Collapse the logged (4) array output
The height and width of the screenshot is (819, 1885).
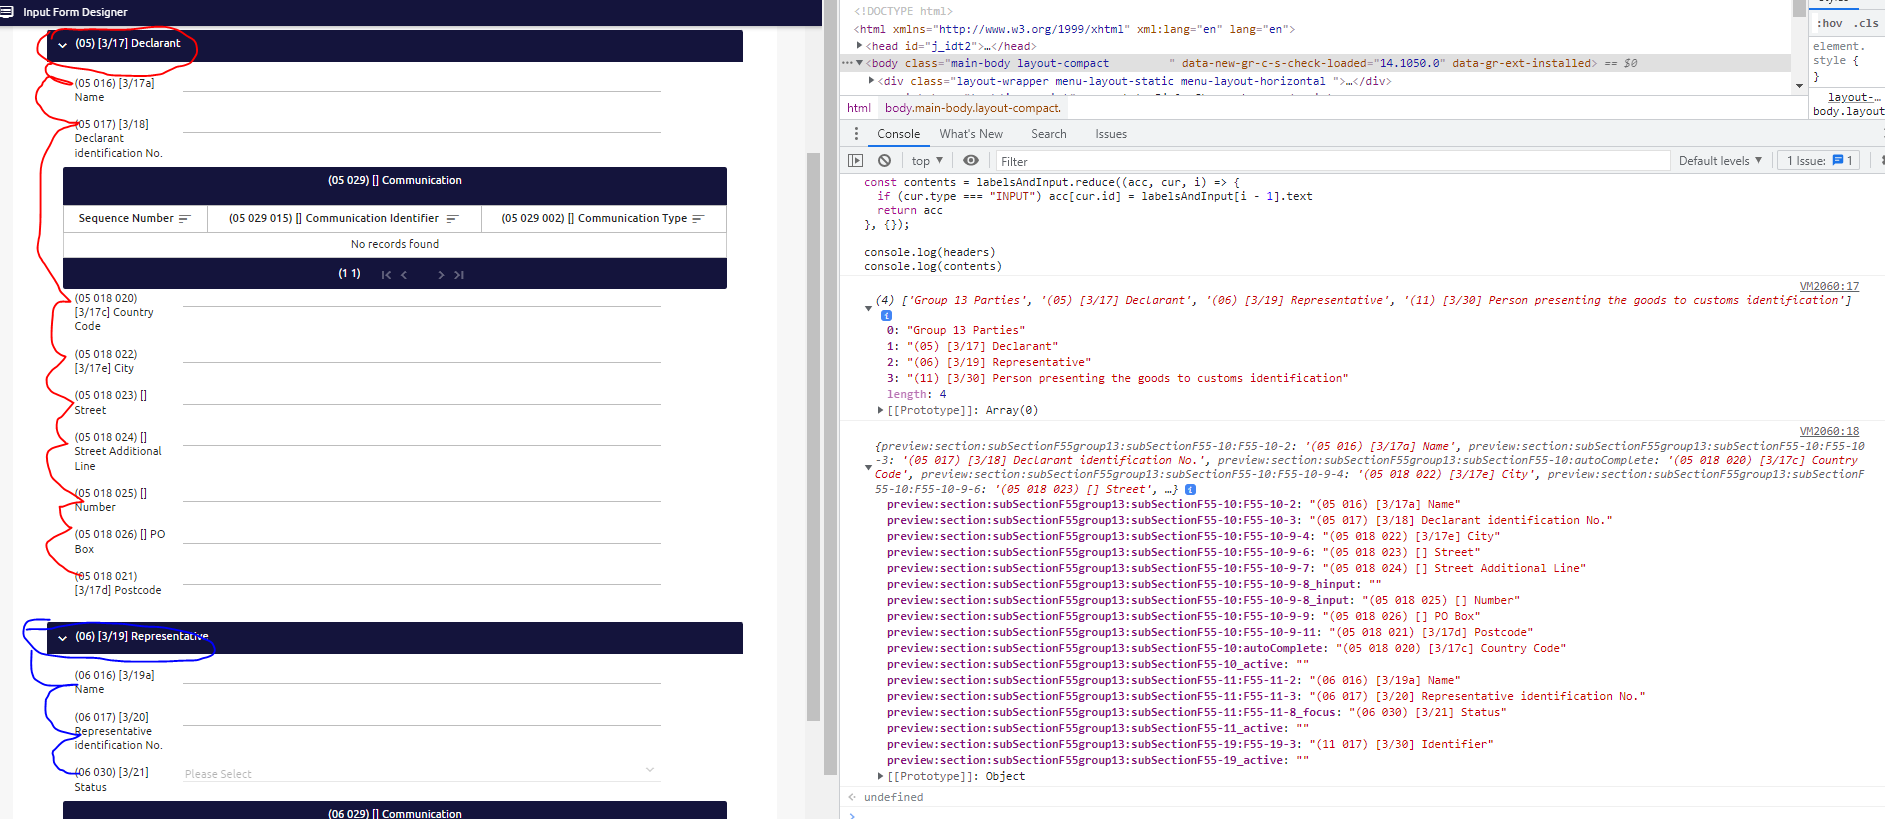[868, 308]
